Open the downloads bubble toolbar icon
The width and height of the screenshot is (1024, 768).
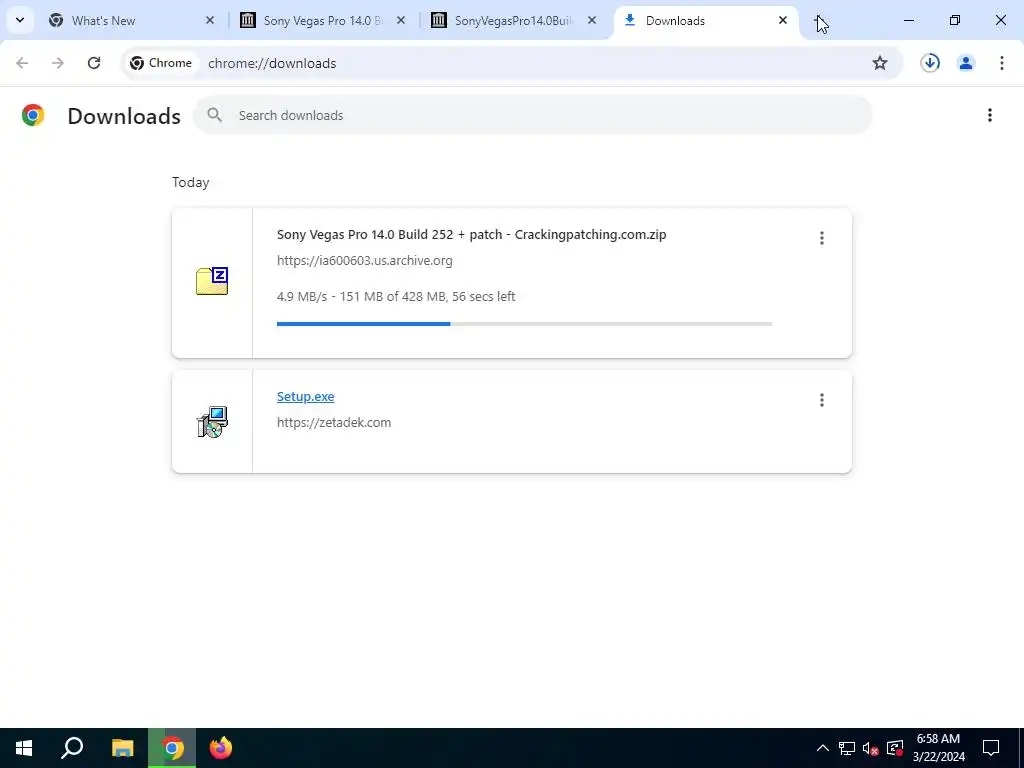click(930, 63)
